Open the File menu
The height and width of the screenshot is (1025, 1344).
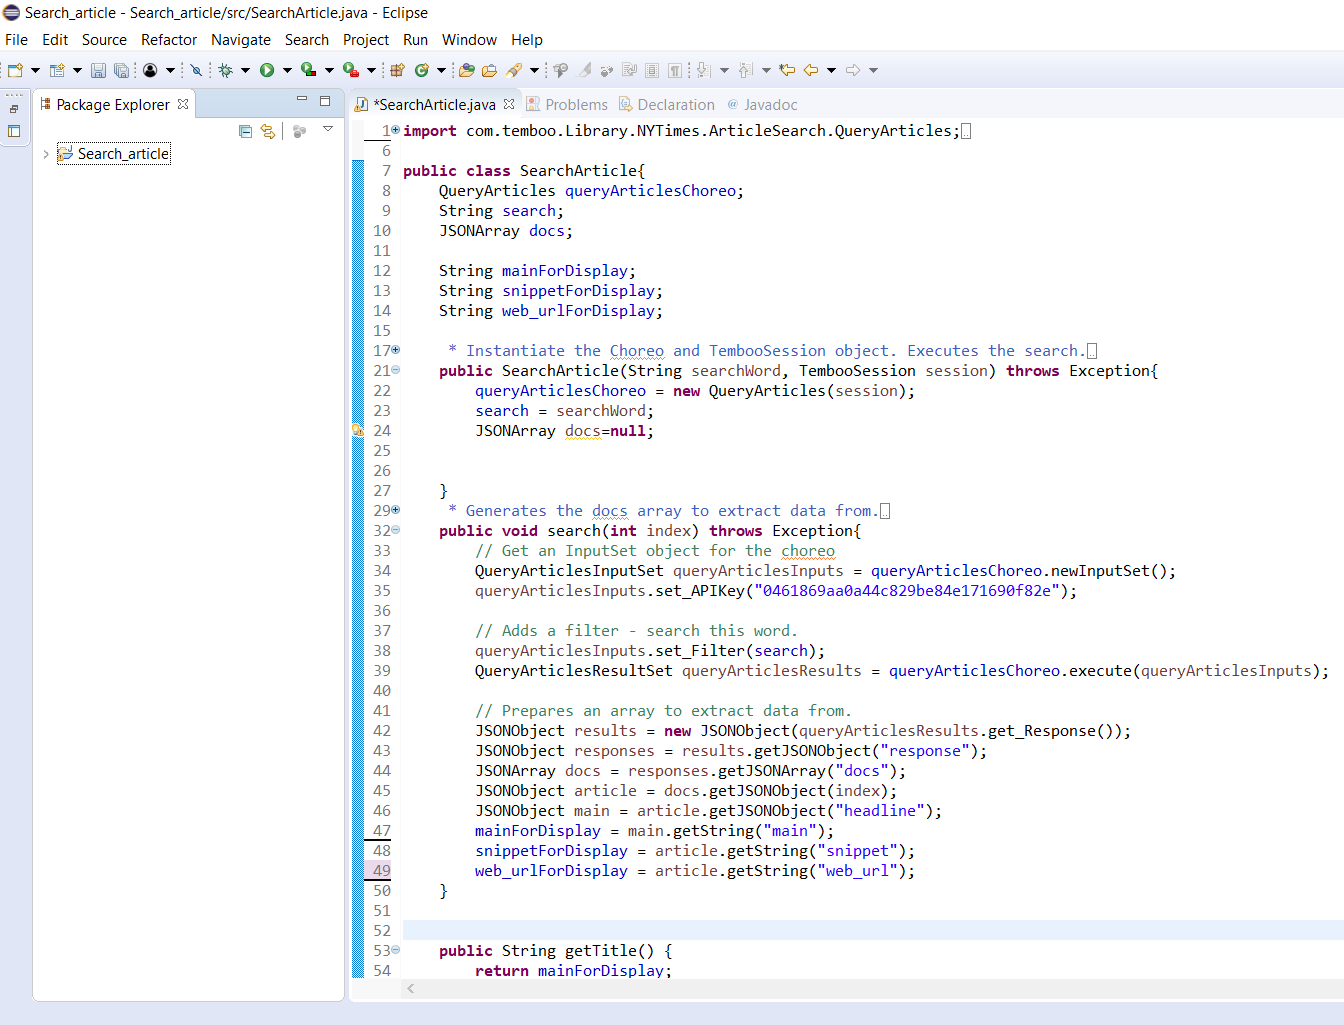16,40
